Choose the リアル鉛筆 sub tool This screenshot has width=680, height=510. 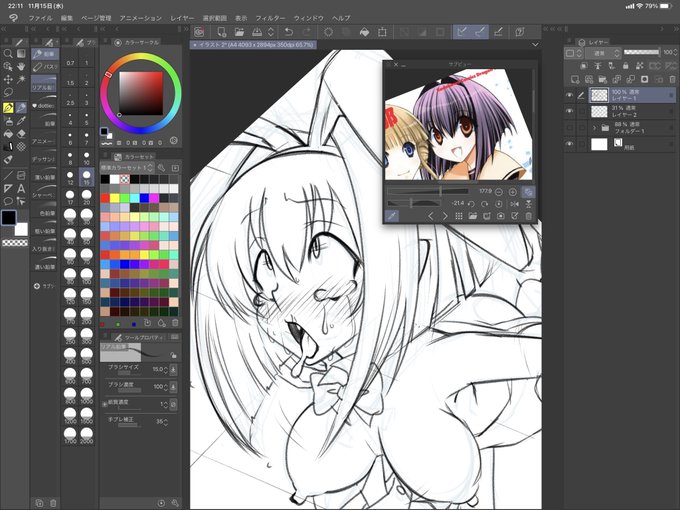coord(44,84)
